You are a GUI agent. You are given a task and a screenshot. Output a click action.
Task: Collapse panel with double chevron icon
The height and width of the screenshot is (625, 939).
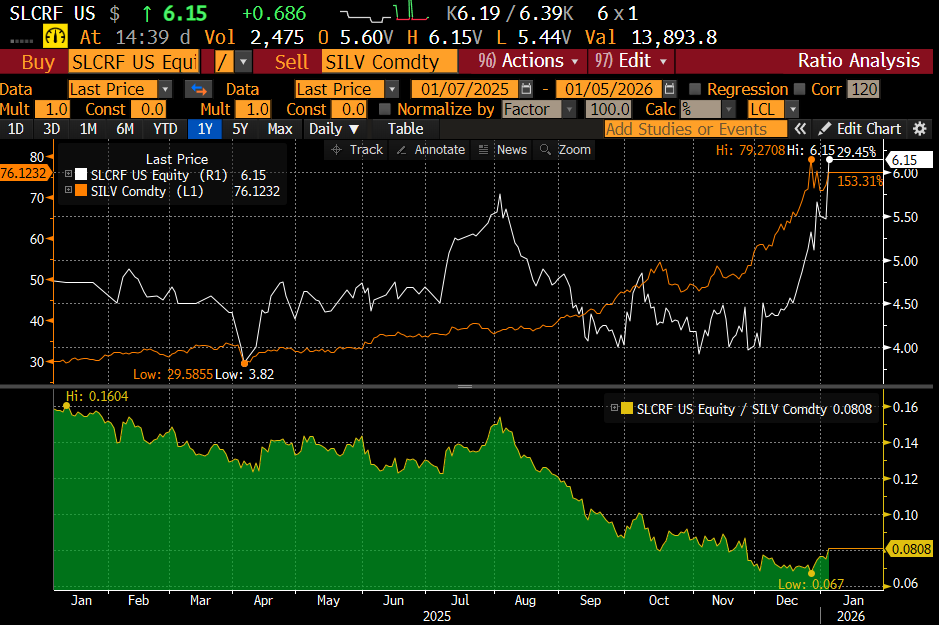[x=800, y=129]
